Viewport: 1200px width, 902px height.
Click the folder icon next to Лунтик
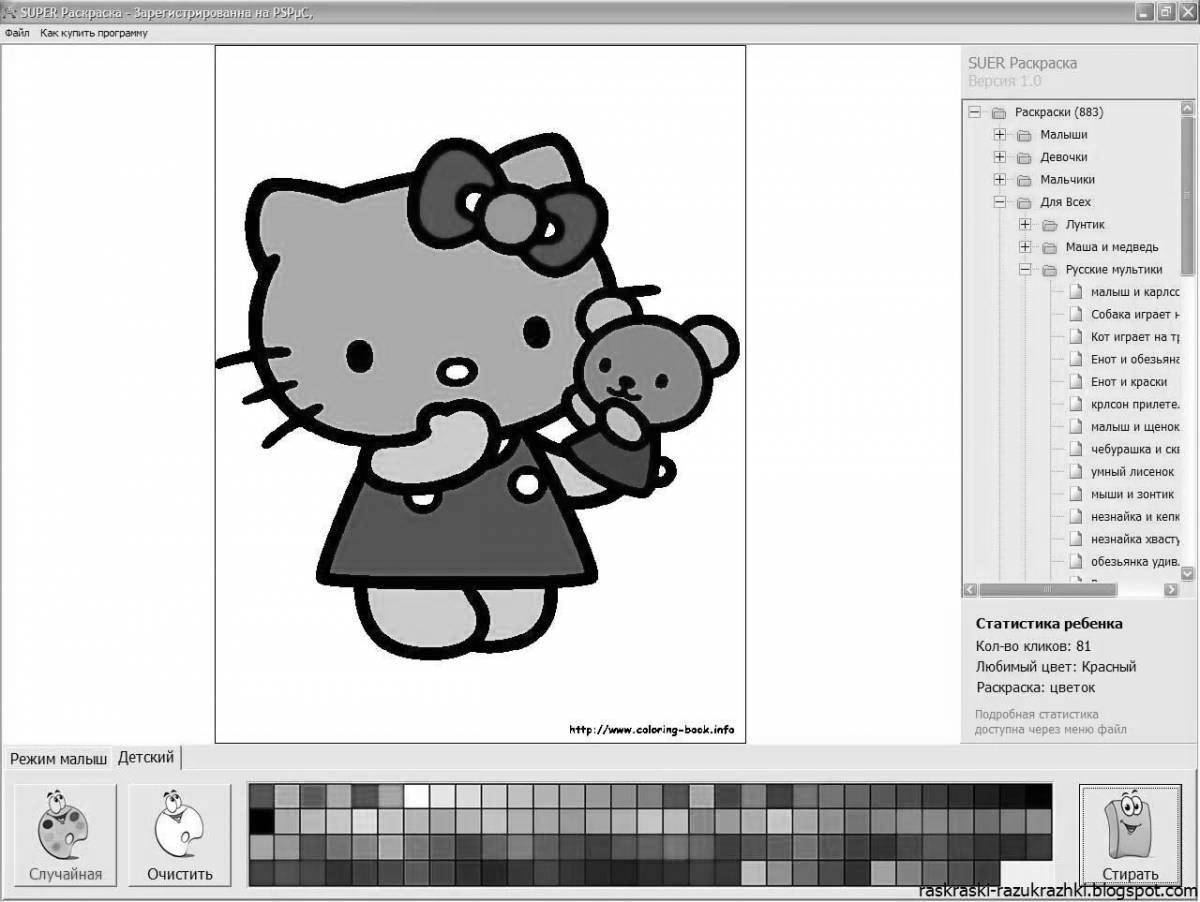(1049, 225)
